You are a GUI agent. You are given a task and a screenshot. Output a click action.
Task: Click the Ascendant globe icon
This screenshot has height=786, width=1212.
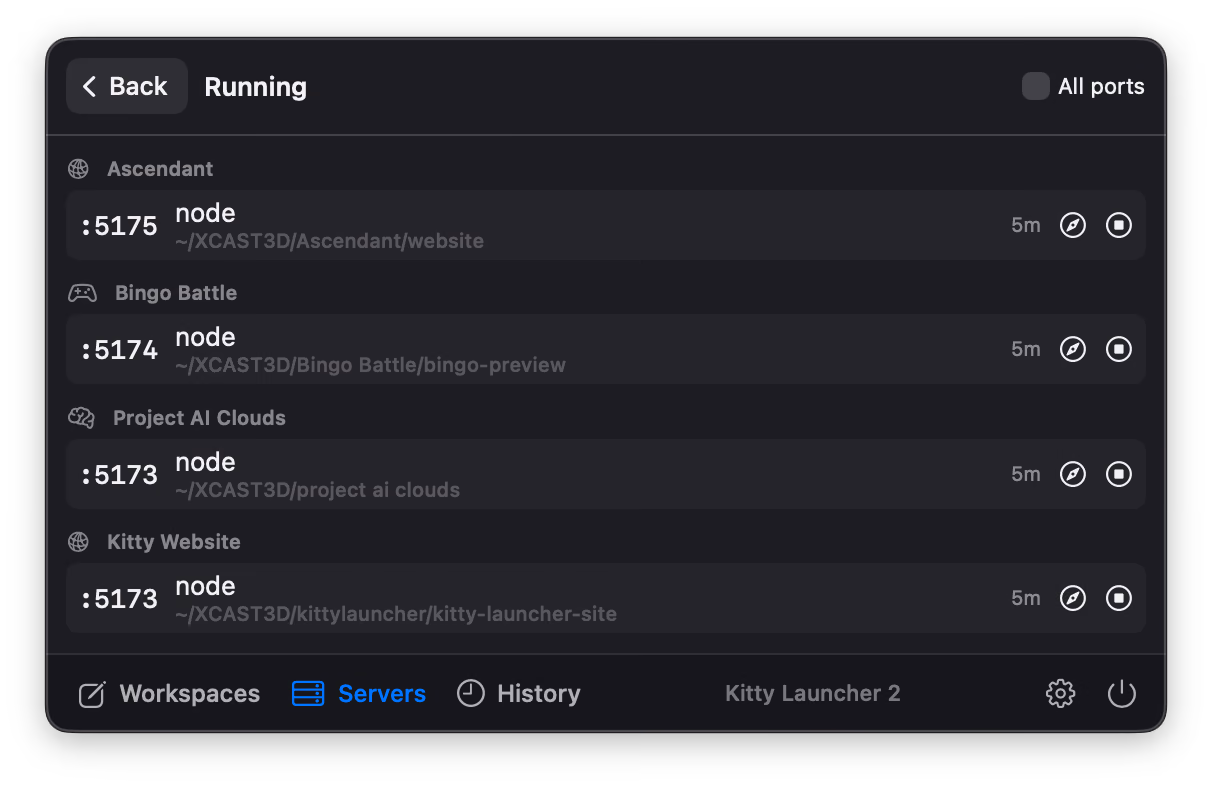pos(78,169)
